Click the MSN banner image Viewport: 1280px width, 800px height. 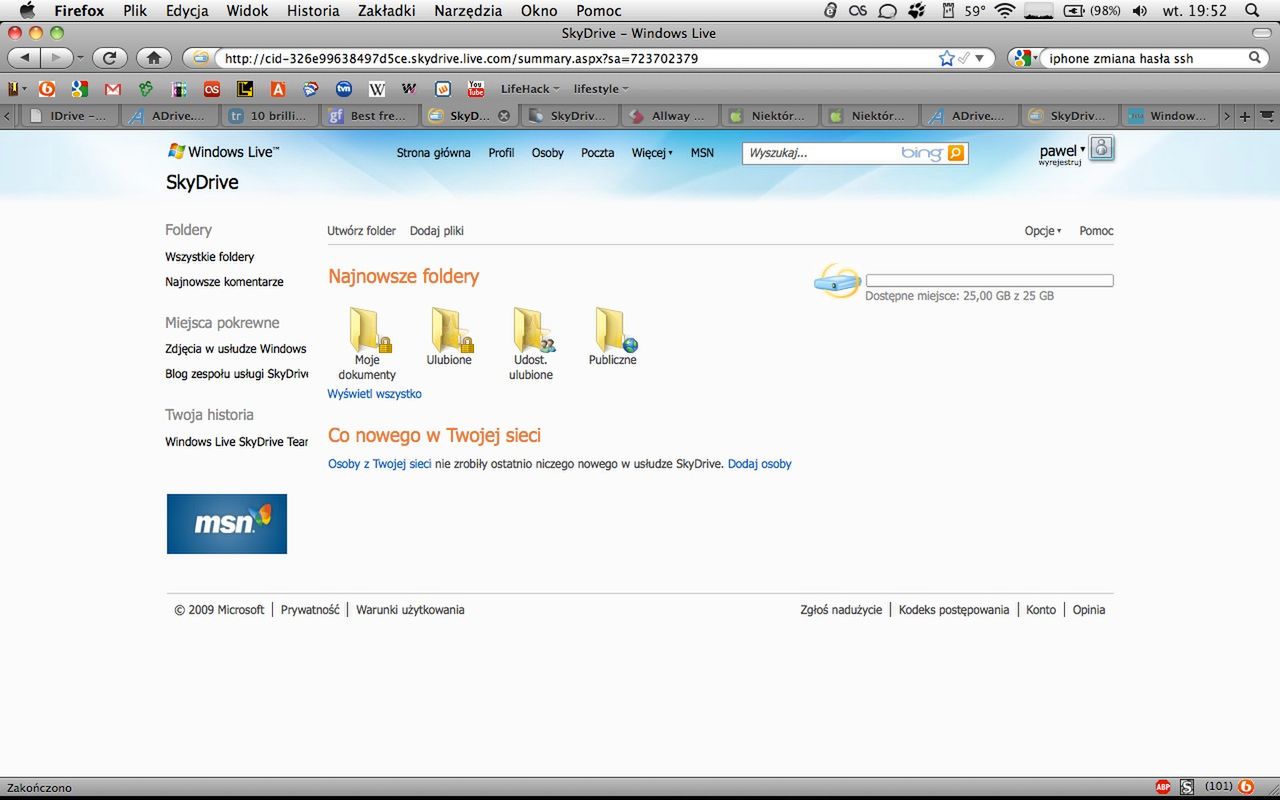coord(227,524)
